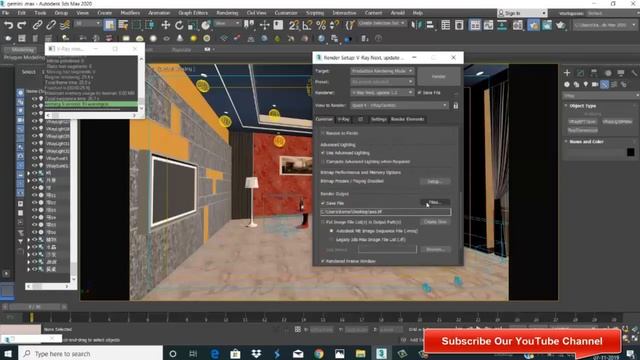
Task: Enable Put Image File List in Output Path
Action: click(x=323, y=222)
